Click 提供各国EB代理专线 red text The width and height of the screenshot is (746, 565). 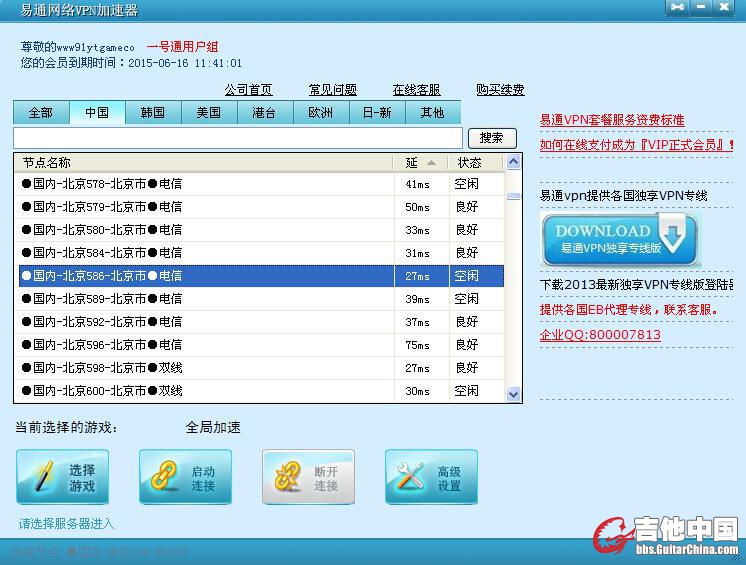point(628,310)
